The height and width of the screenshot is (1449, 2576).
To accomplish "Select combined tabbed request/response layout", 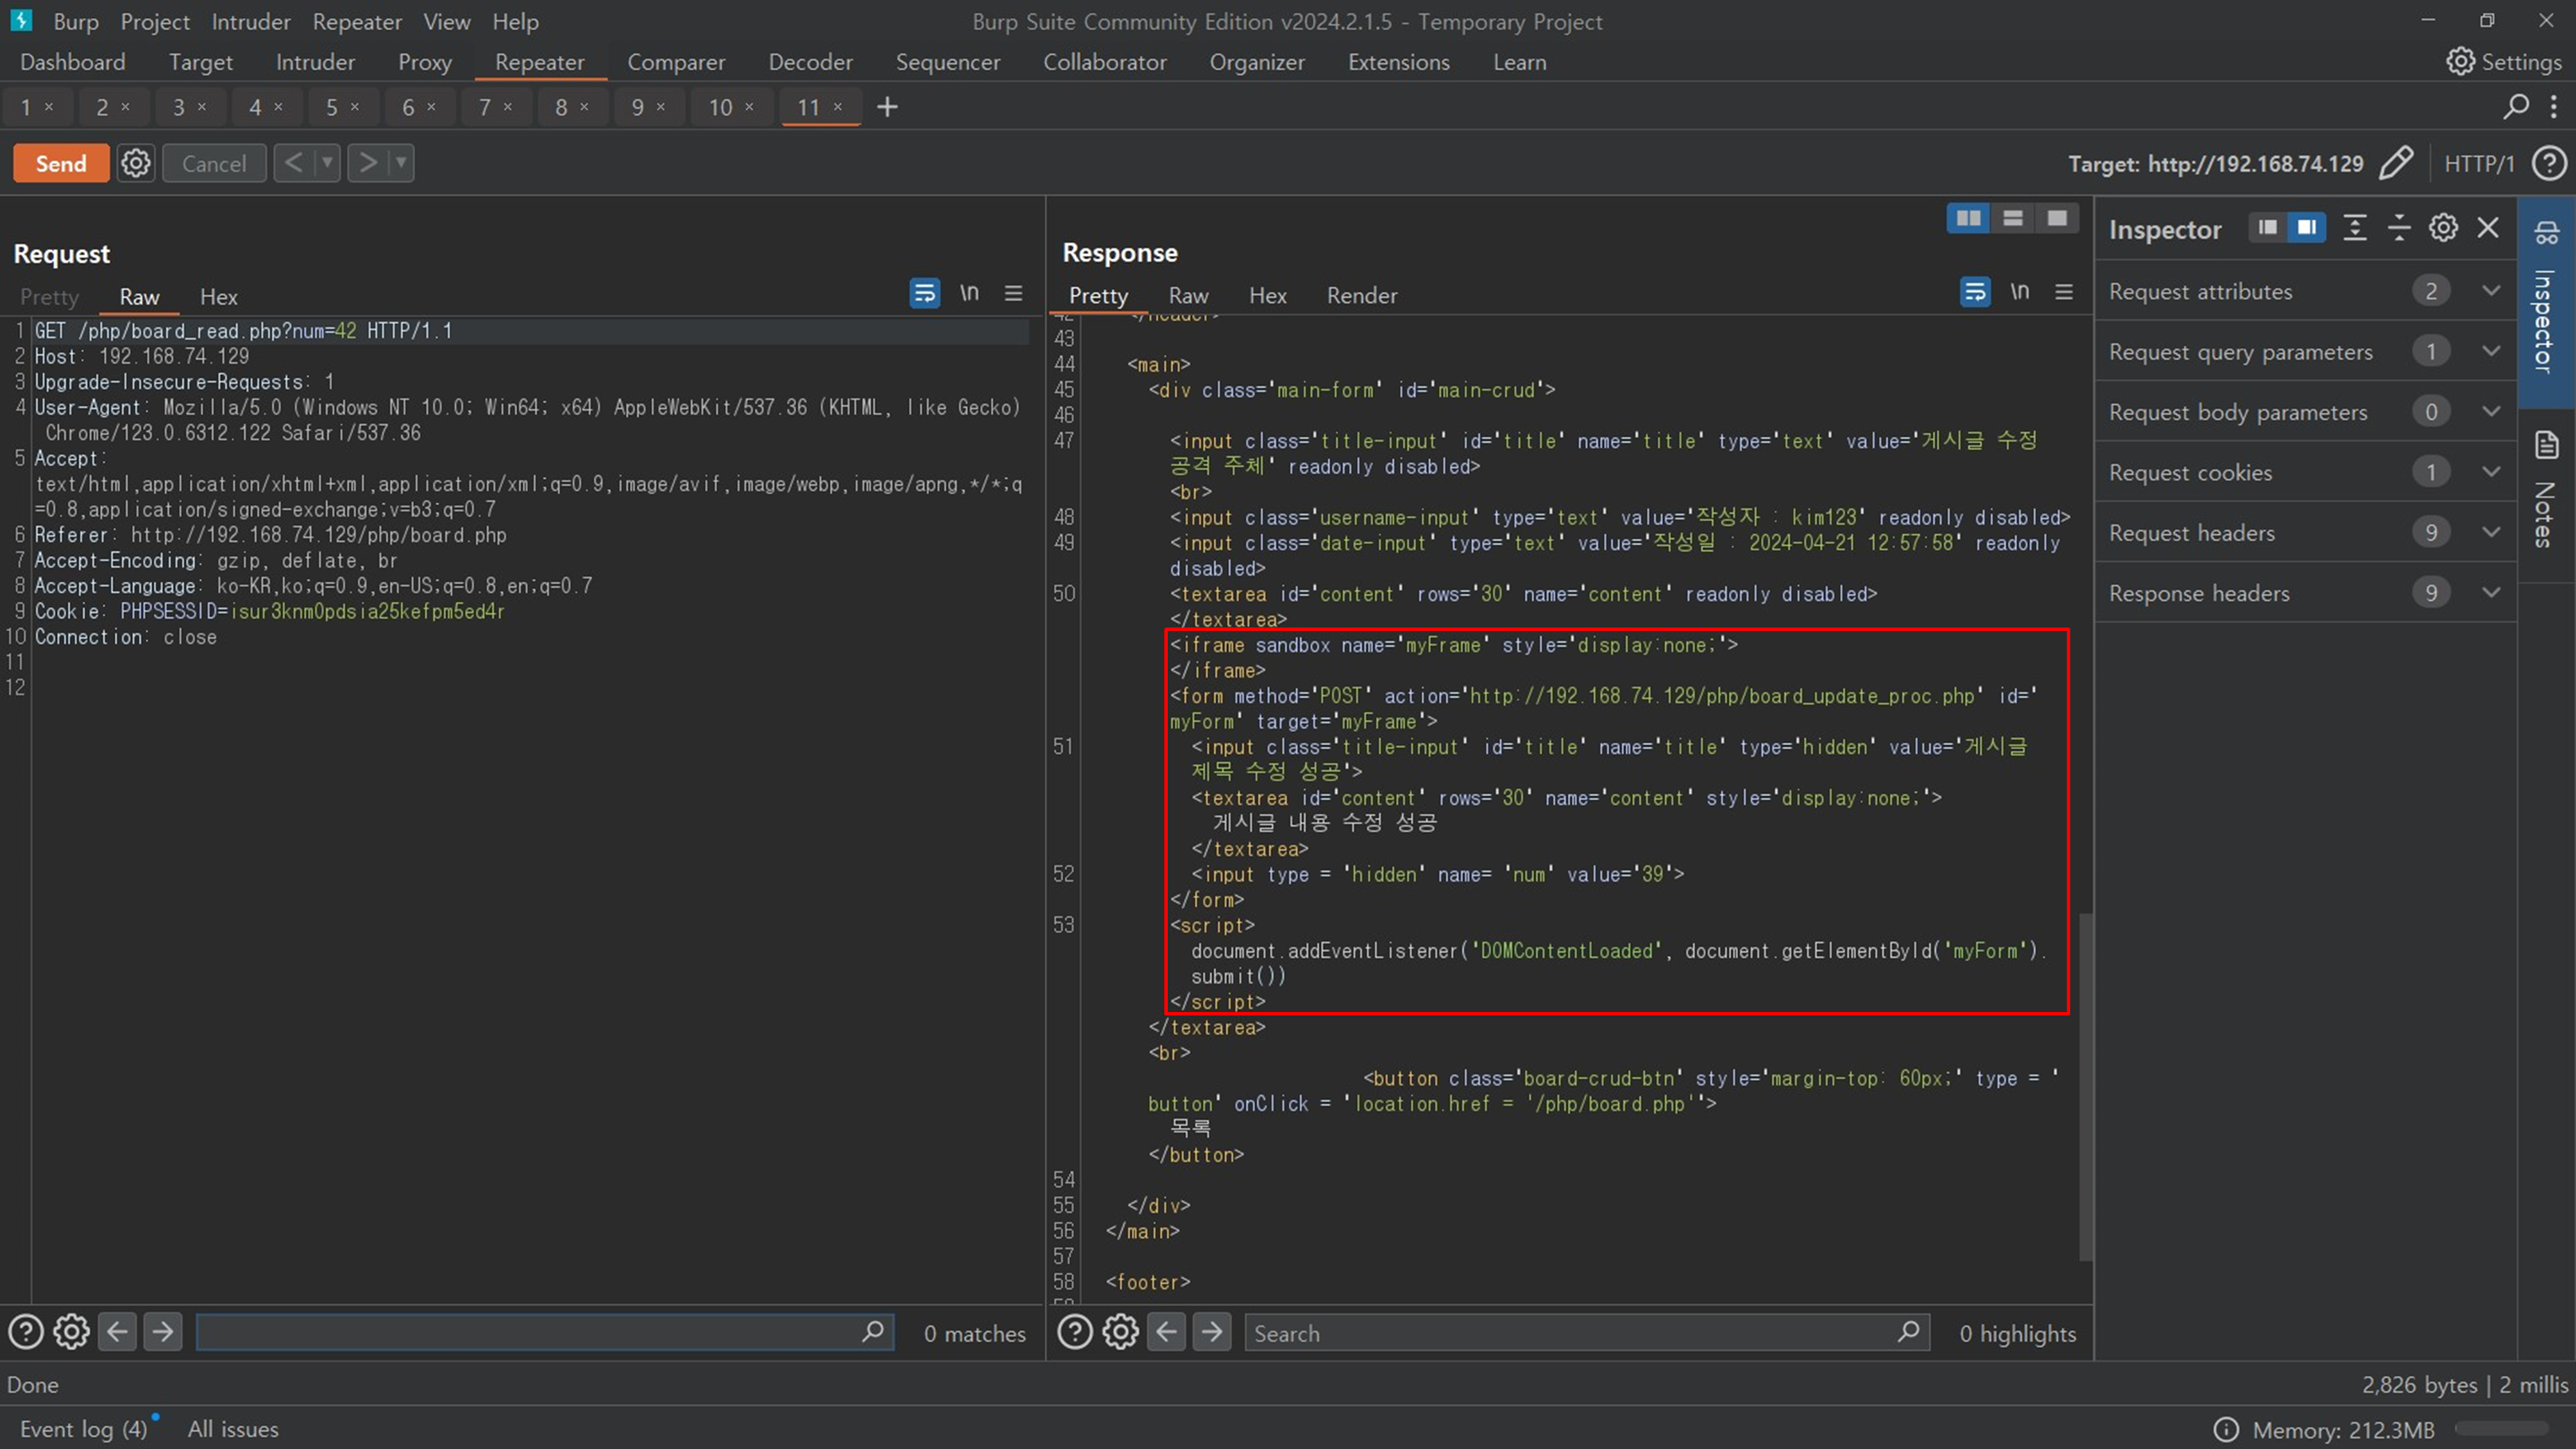I will click(2057, 218).
